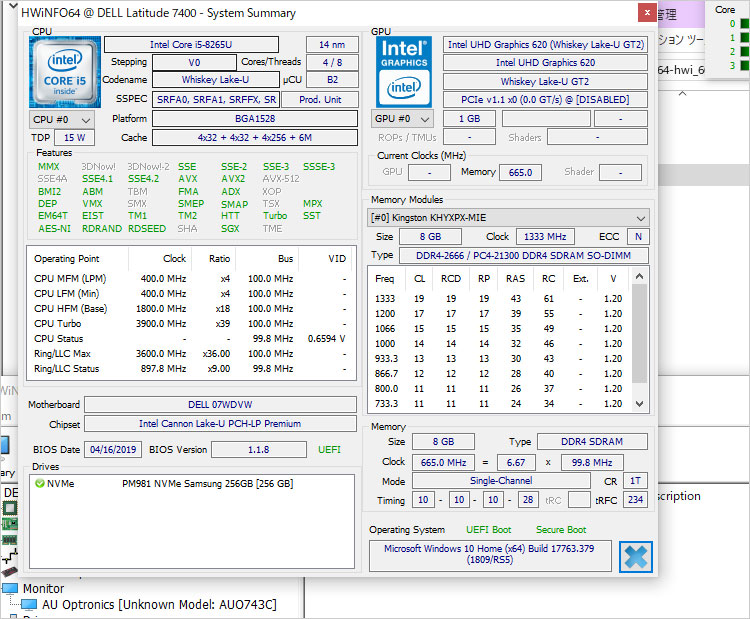Screen dimensions: 750x619
Task: Select AU Optronics monitor entry in tree
Action: [159, 605]
